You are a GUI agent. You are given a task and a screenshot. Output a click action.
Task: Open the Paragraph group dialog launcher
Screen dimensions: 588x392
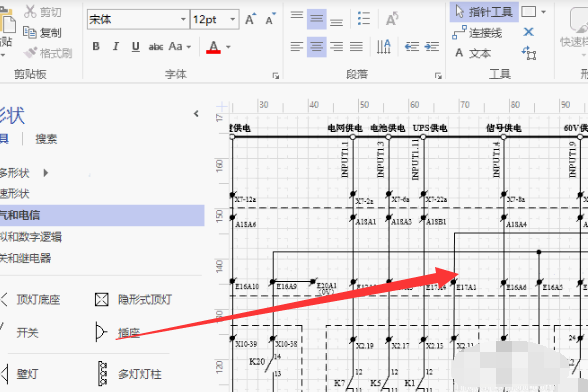(x=438, y=76)
